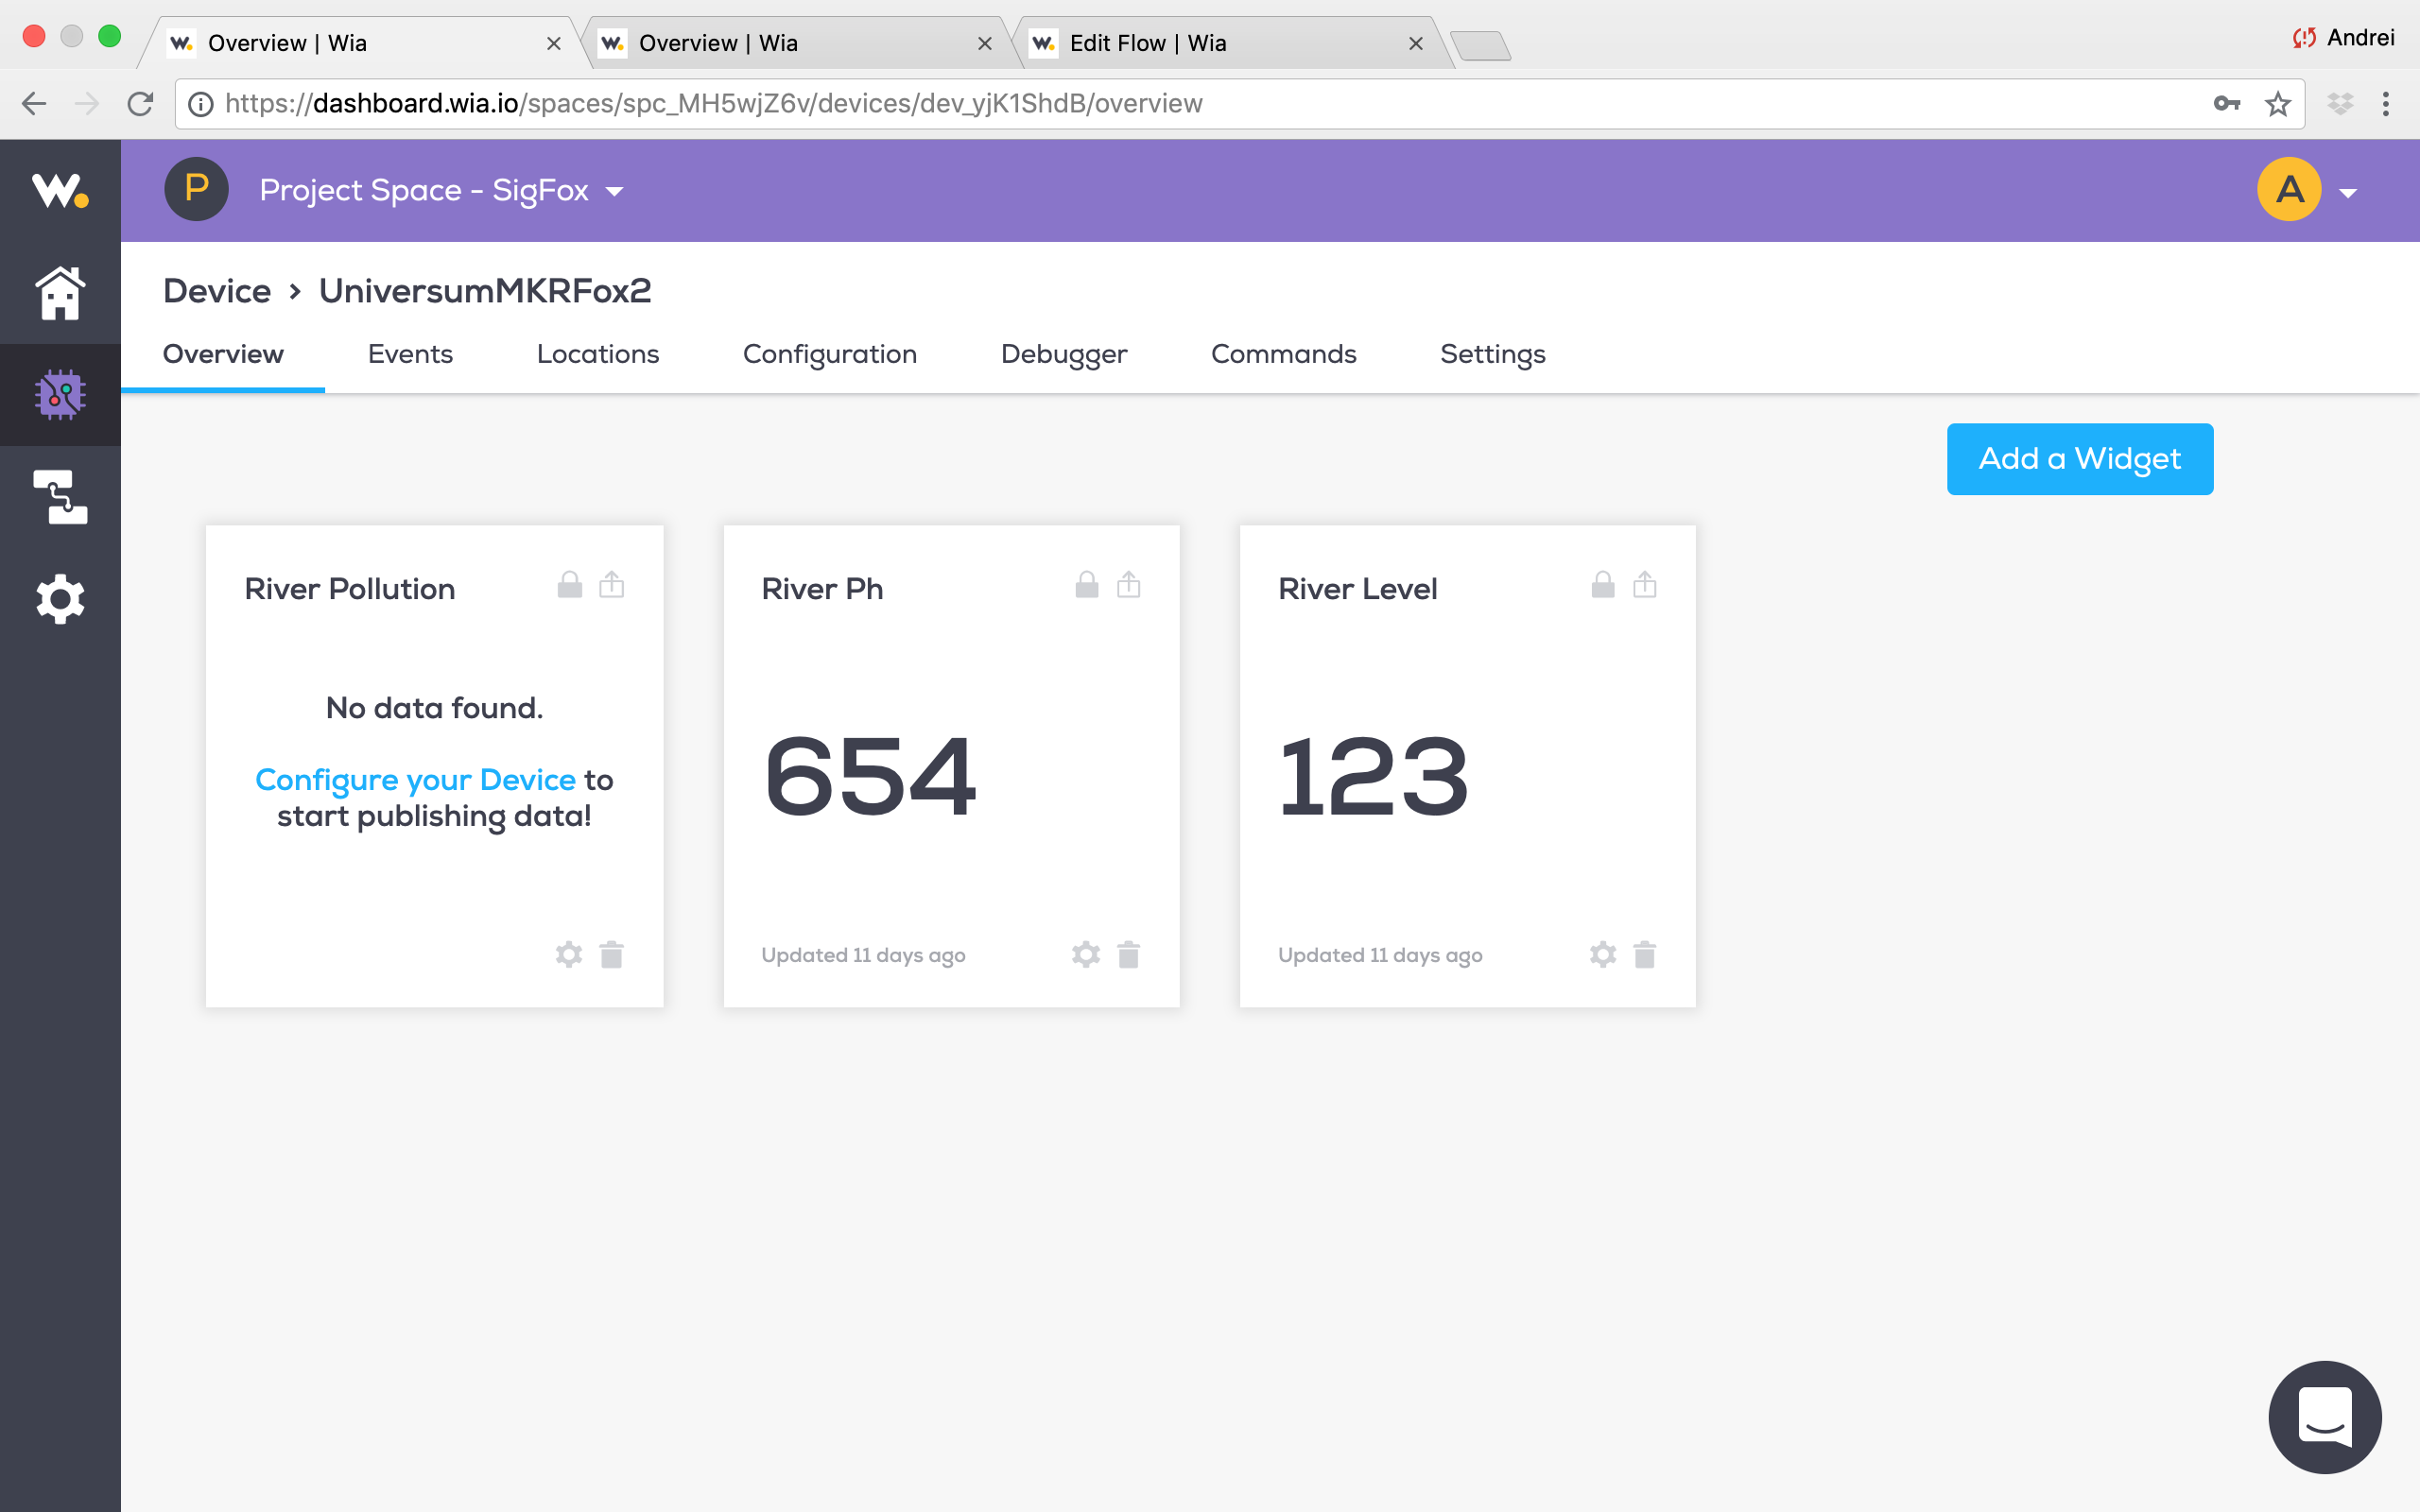Open the Debugger tab

1063,354
